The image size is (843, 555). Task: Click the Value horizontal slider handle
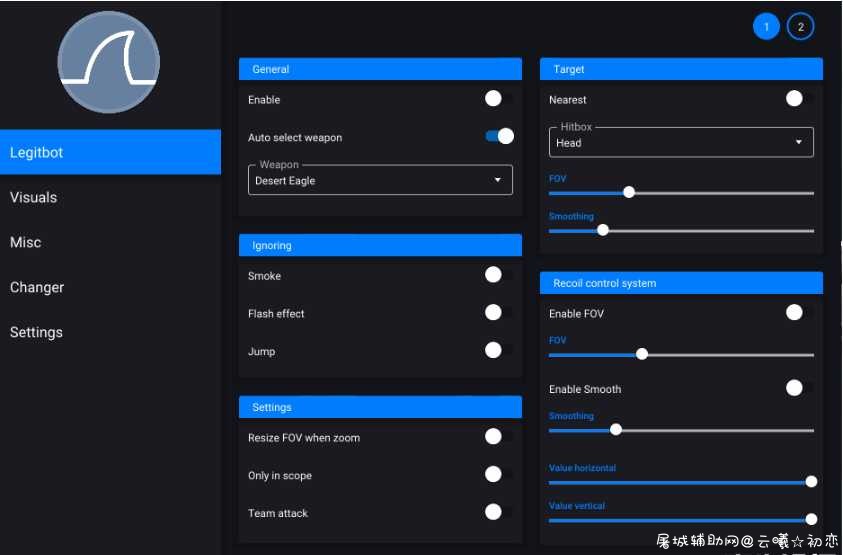[811, 482]
